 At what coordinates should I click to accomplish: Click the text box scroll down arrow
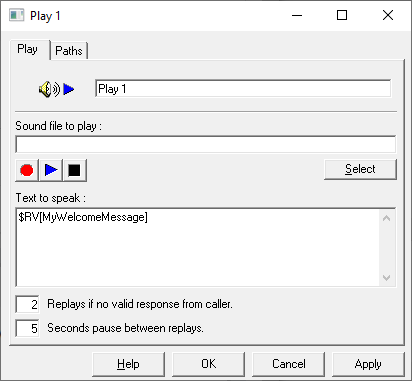[387, 277]
